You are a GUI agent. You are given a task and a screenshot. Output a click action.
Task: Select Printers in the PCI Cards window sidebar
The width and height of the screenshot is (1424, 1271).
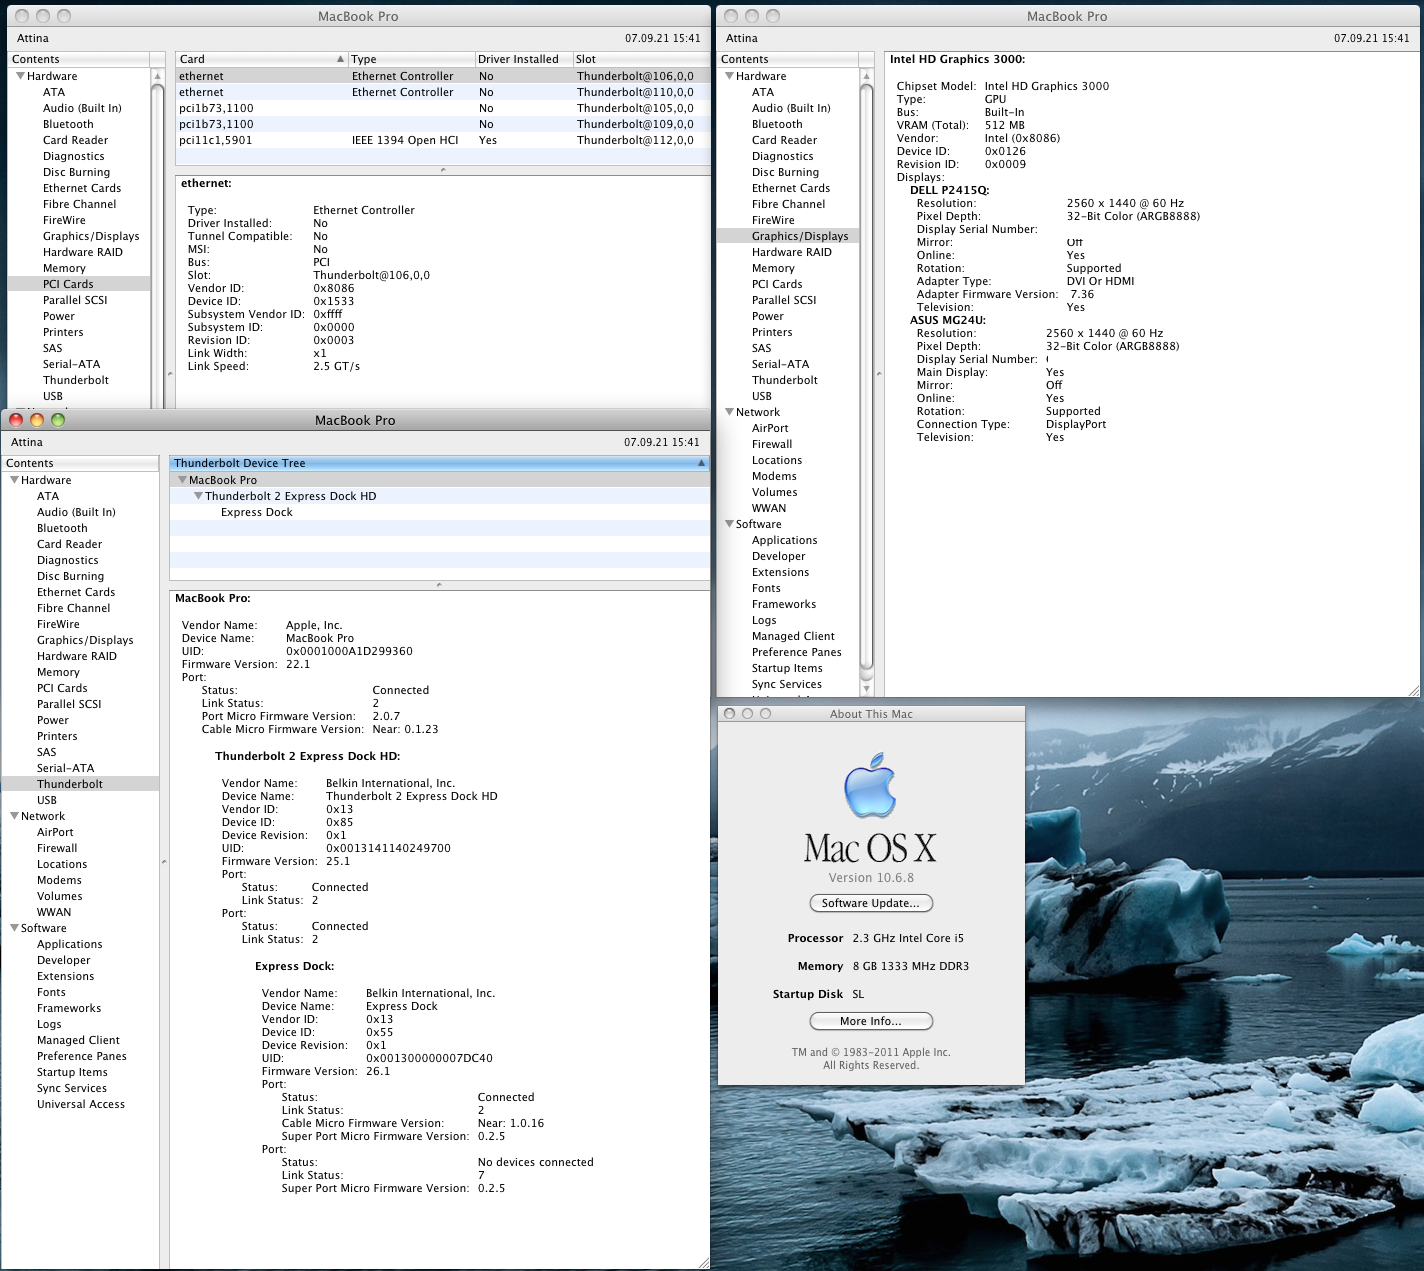pyautogui.click(x=63, y=332)
